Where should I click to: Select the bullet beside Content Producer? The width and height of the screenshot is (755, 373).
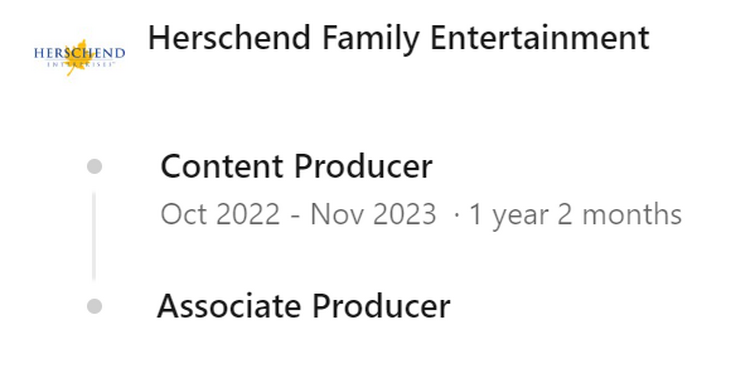94,167
